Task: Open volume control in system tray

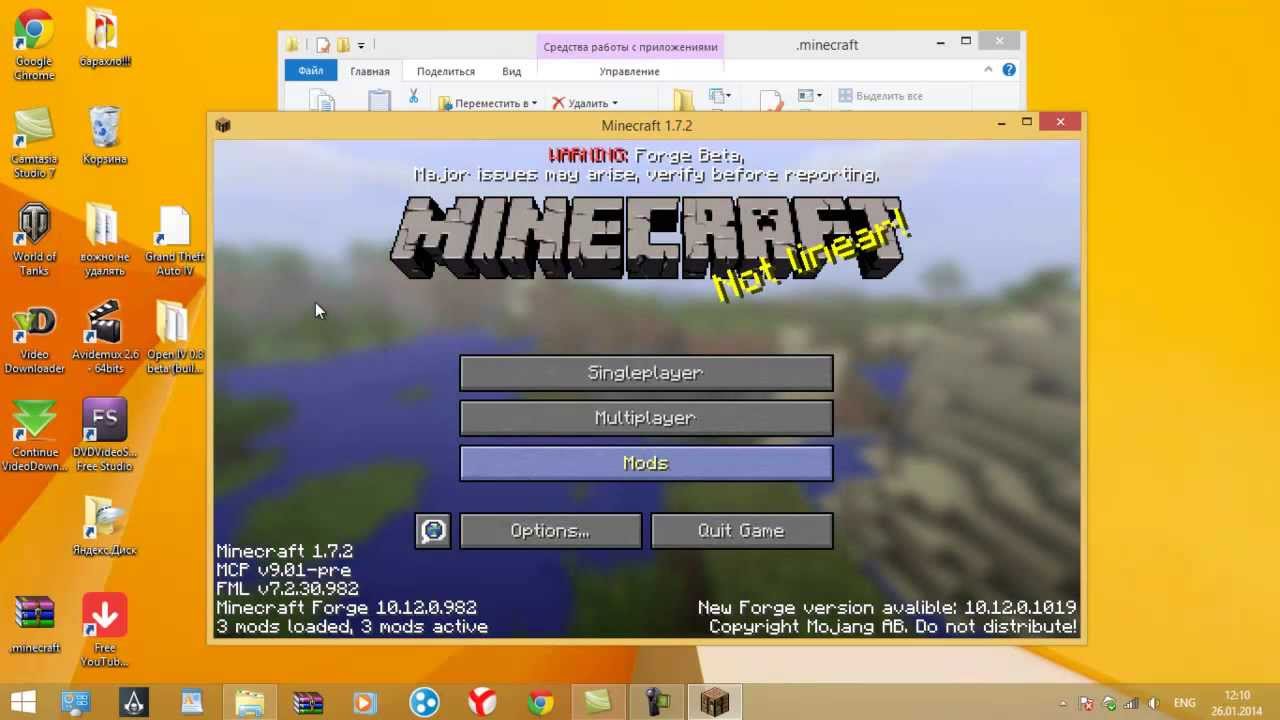Action: (1154, 703)
